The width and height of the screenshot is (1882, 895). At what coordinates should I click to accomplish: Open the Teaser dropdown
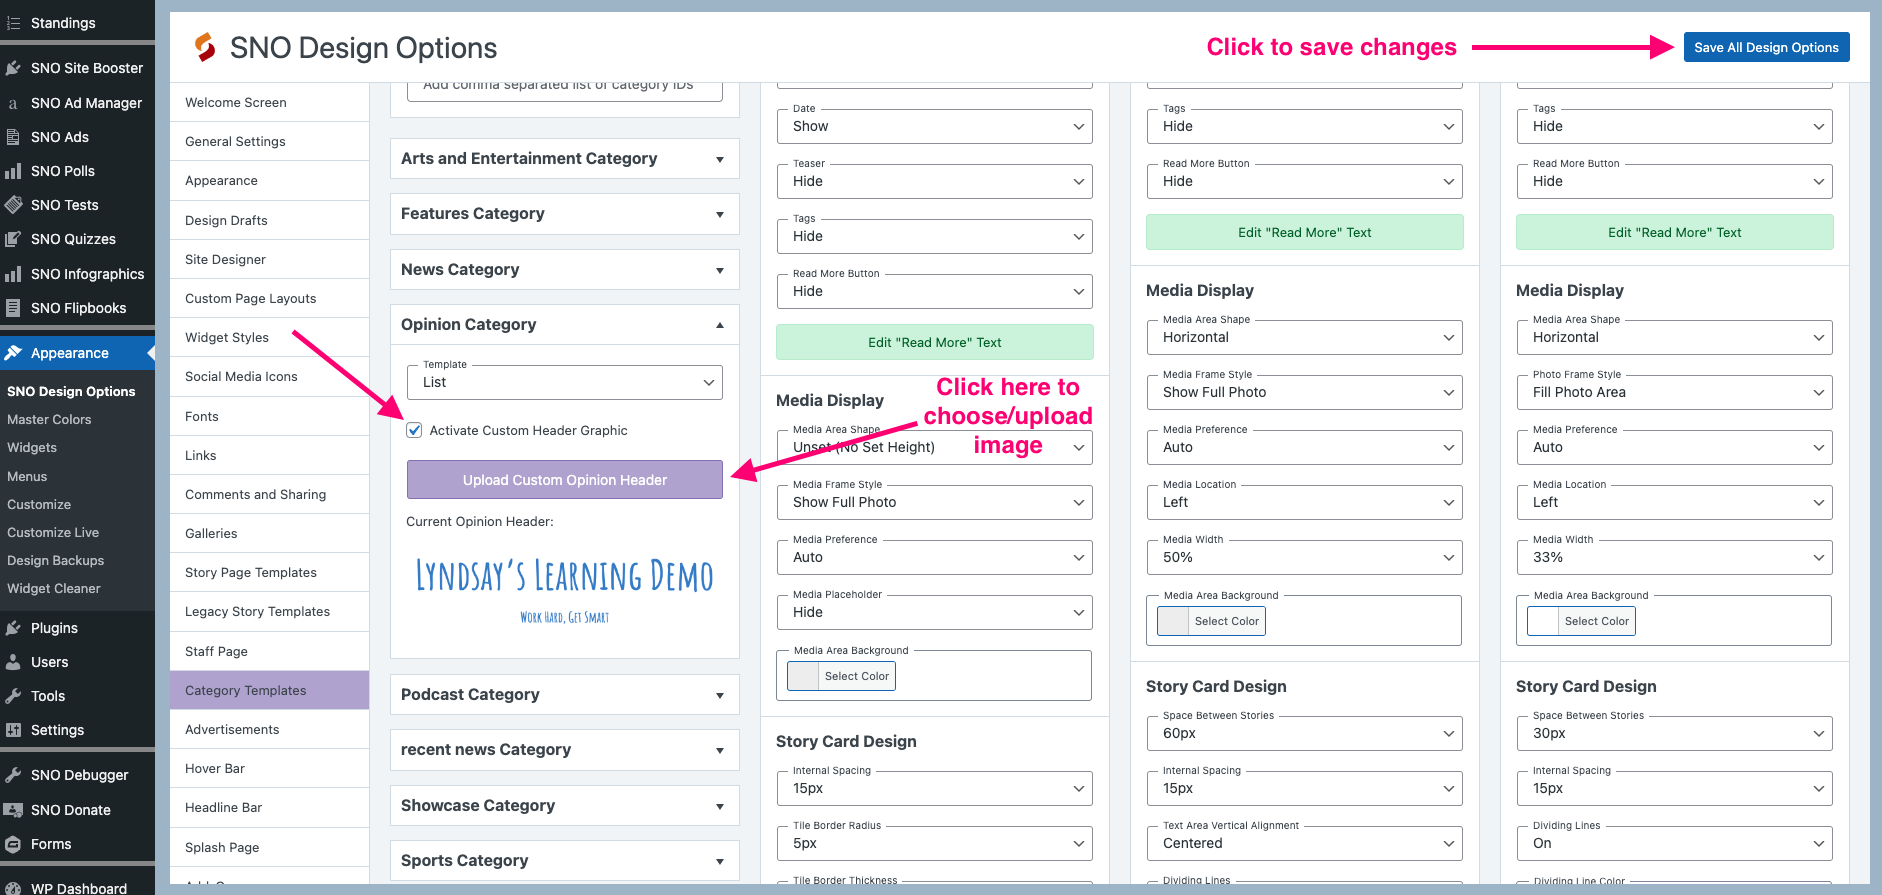[x=934, y=181]
